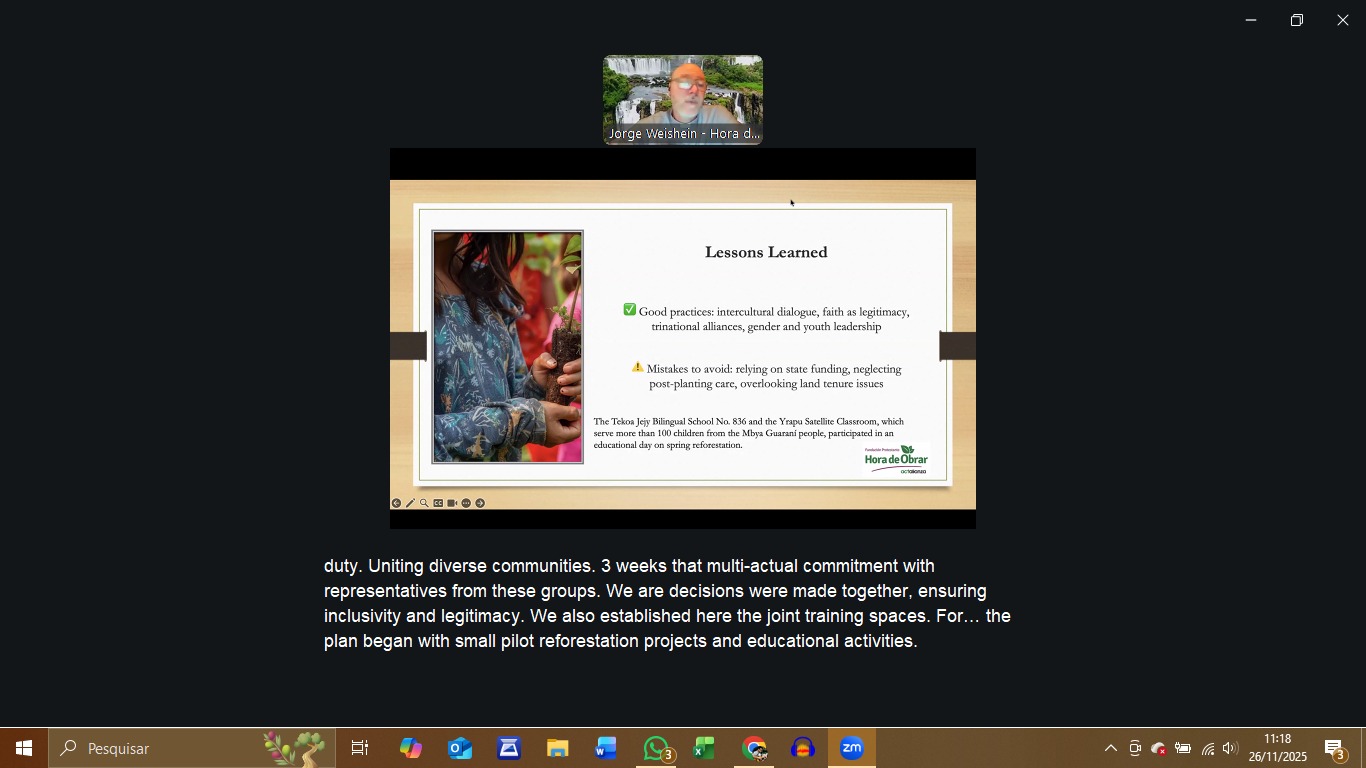Image resolution: width=1366 pixels, height=768 pixels.
Task: Toggle the camera icon in slideshow toolbar
Action: click(x=452, y=503)
